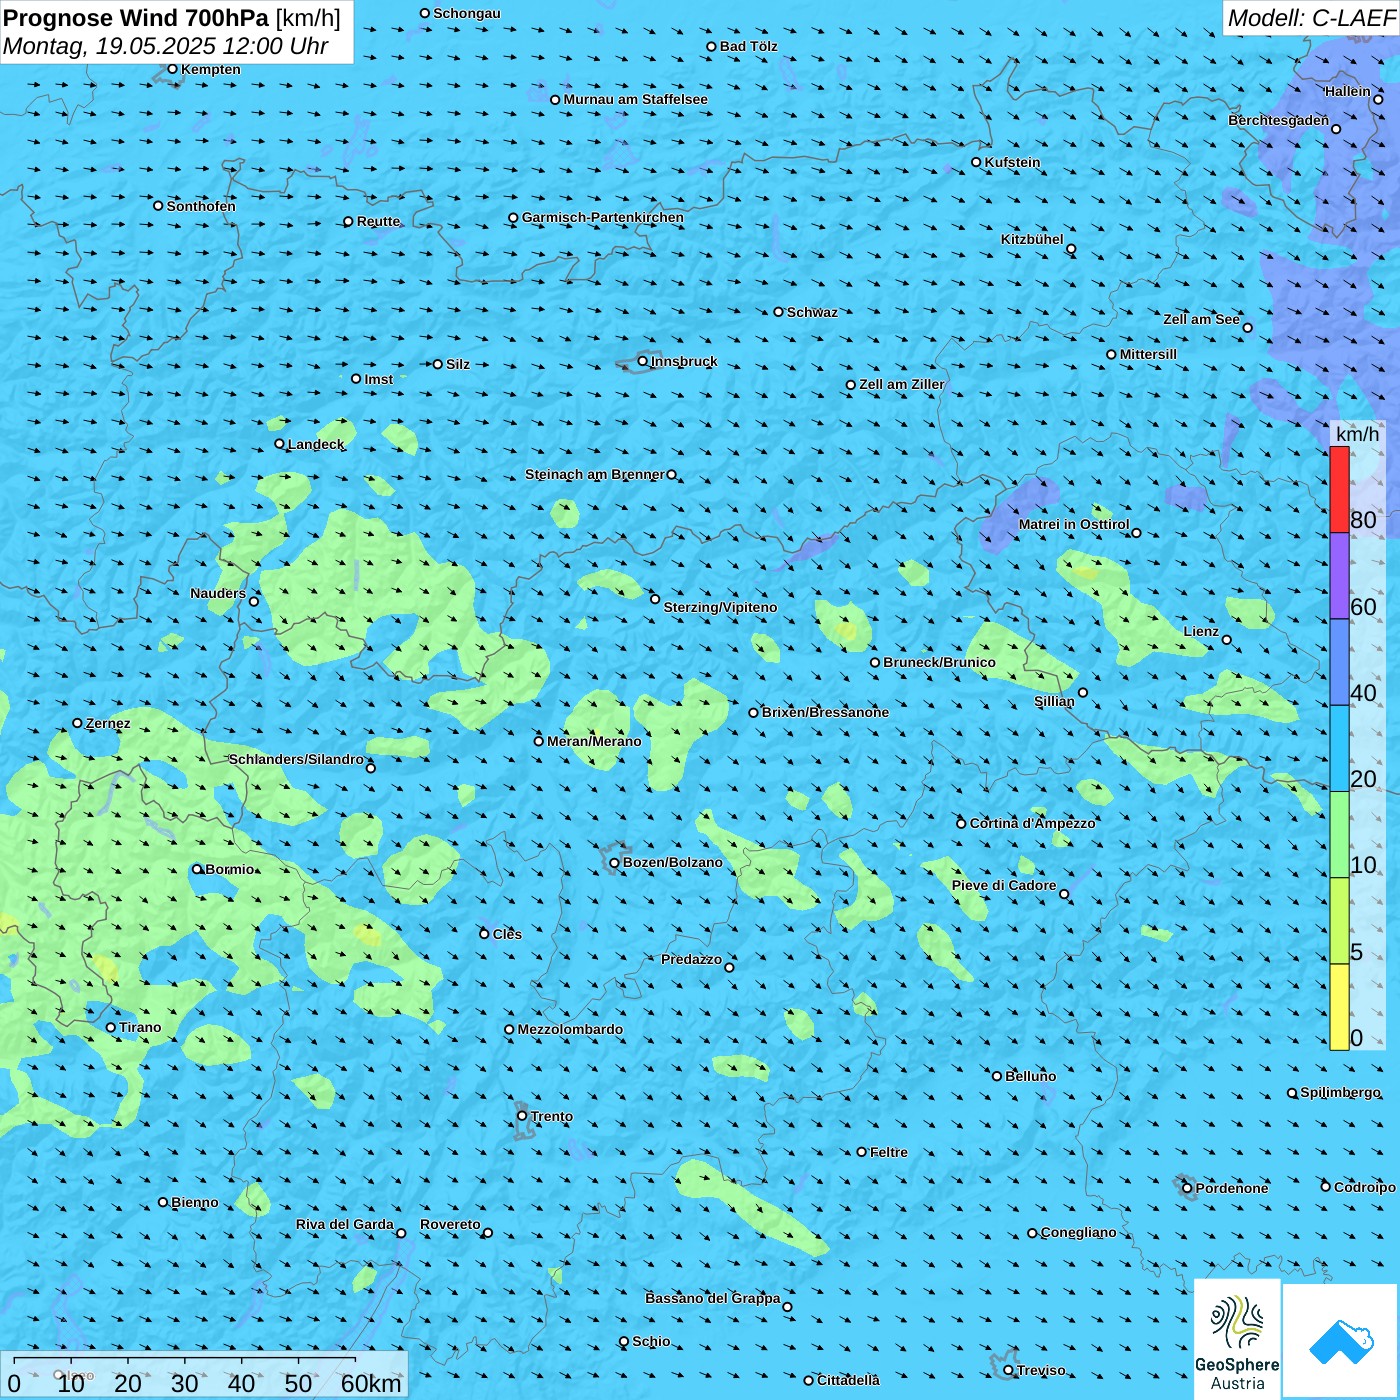Click the 'Codroipo' label
The height and width of the screenshot is (1400, 1400).
pyautogui.click(x=1365, y=1187)
